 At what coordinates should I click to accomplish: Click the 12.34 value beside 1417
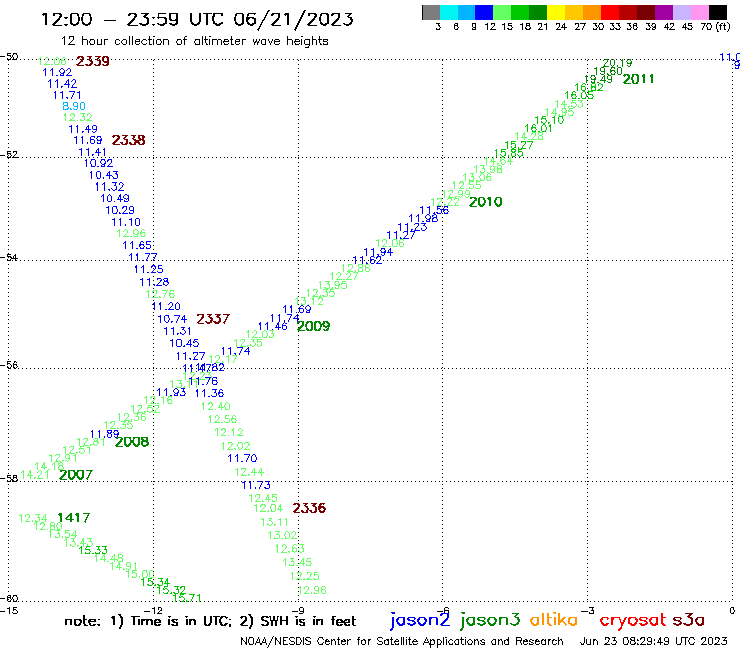click(33, 518)
